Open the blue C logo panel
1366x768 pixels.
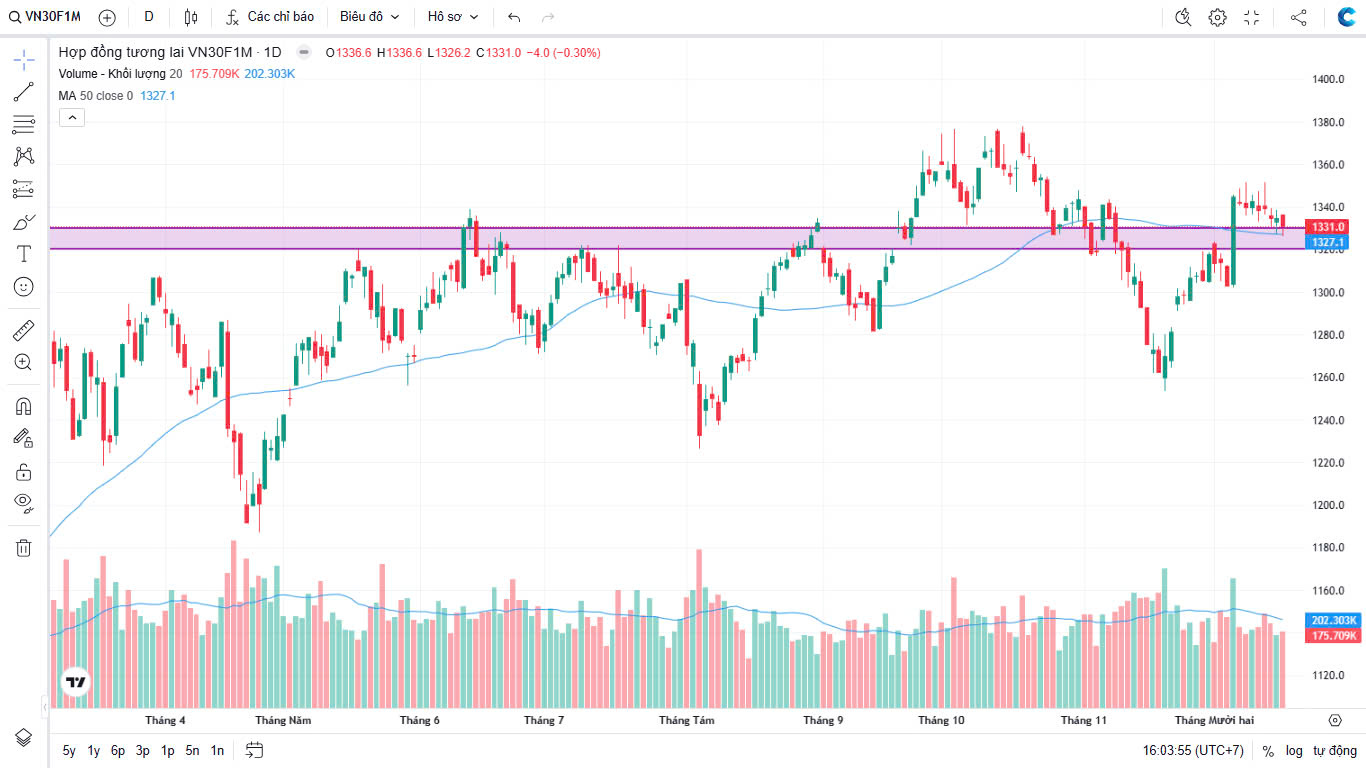click(1346, 17)
